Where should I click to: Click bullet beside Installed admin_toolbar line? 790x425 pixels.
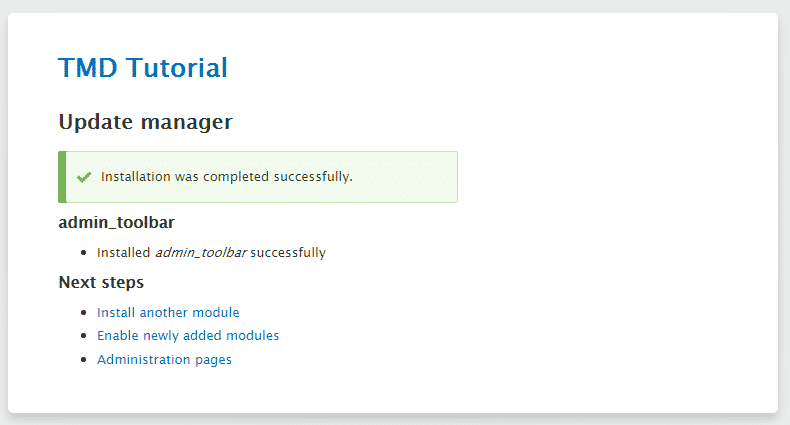[84, 252]
